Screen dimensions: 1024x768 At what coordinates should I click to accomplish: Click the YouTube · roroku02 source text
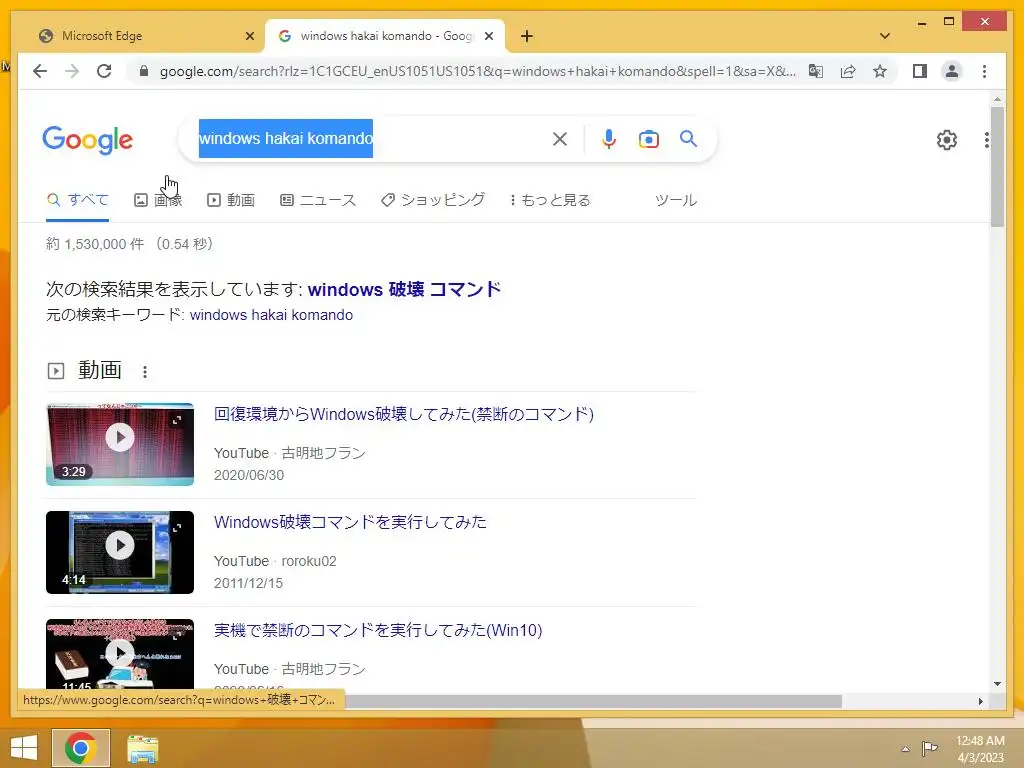[x=275, y=561]
